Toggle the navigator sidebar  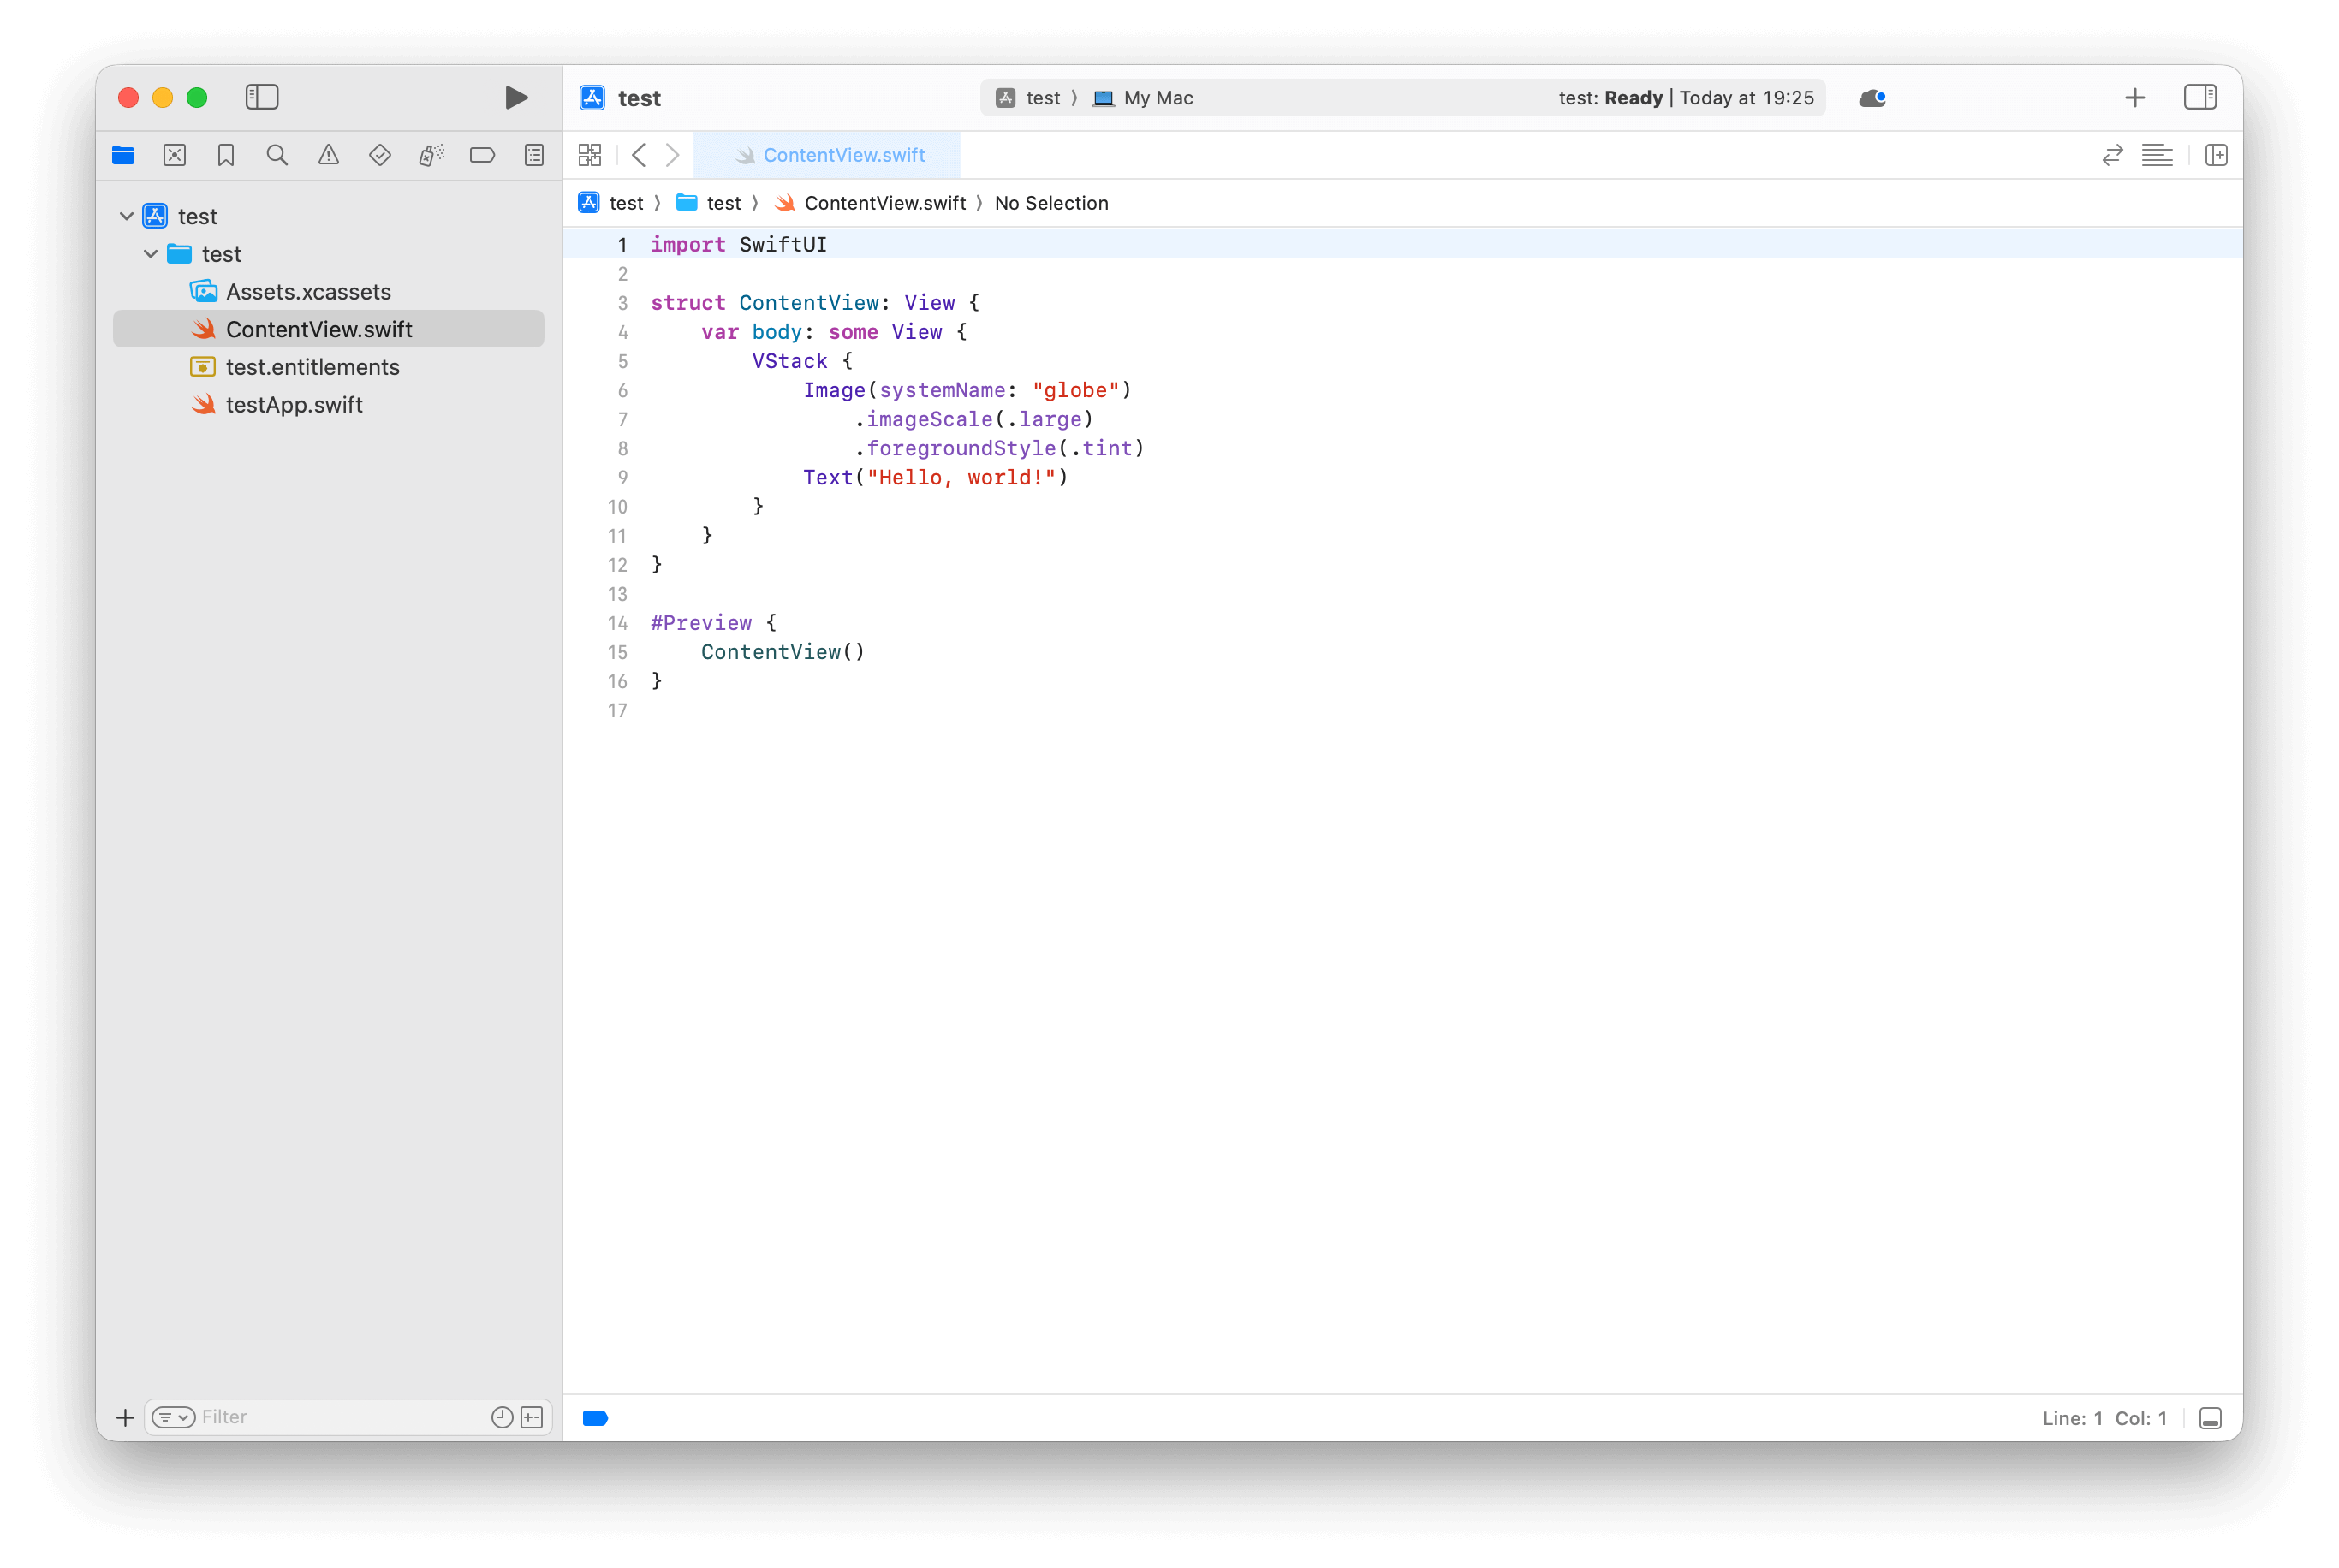(262, 97)
